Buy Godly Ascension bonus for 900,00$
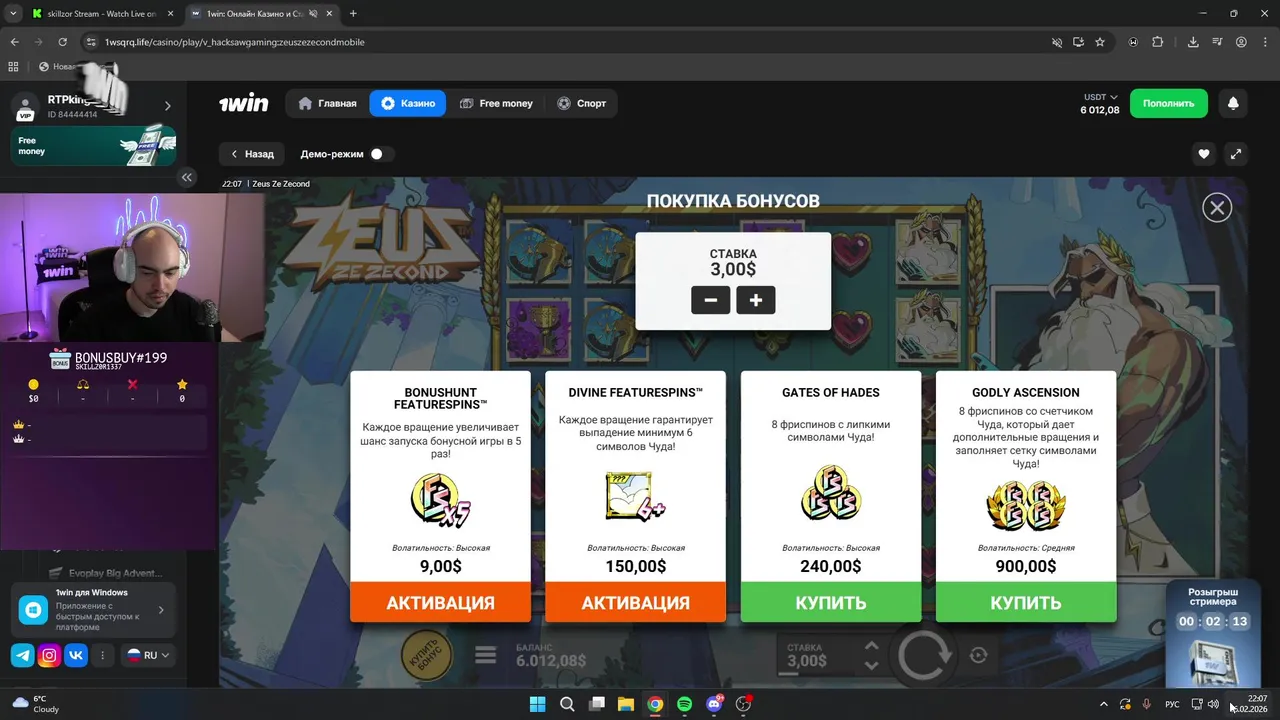Screen dimensions: 1280x720 point(1026,603)
